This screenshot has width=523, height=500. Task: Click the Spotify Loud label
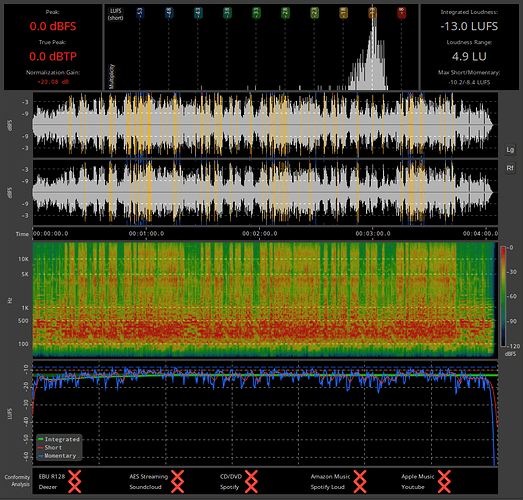[328, 487]
